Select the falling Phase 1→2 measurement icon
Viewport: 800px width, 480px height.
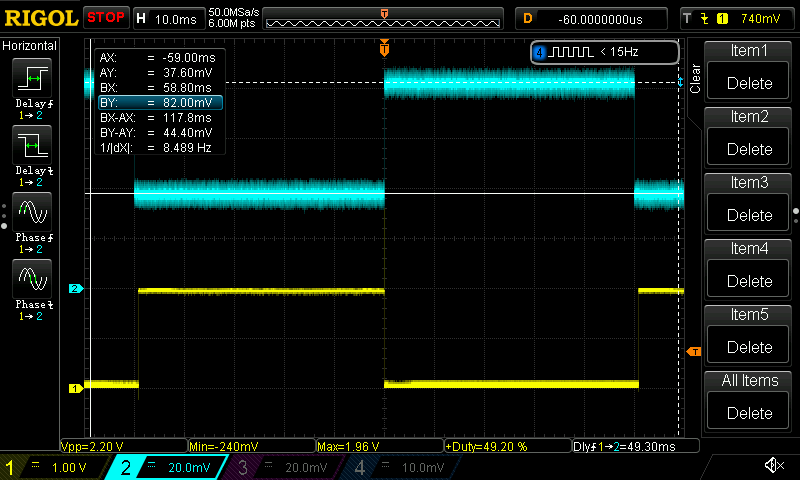[x=32, y=279]
